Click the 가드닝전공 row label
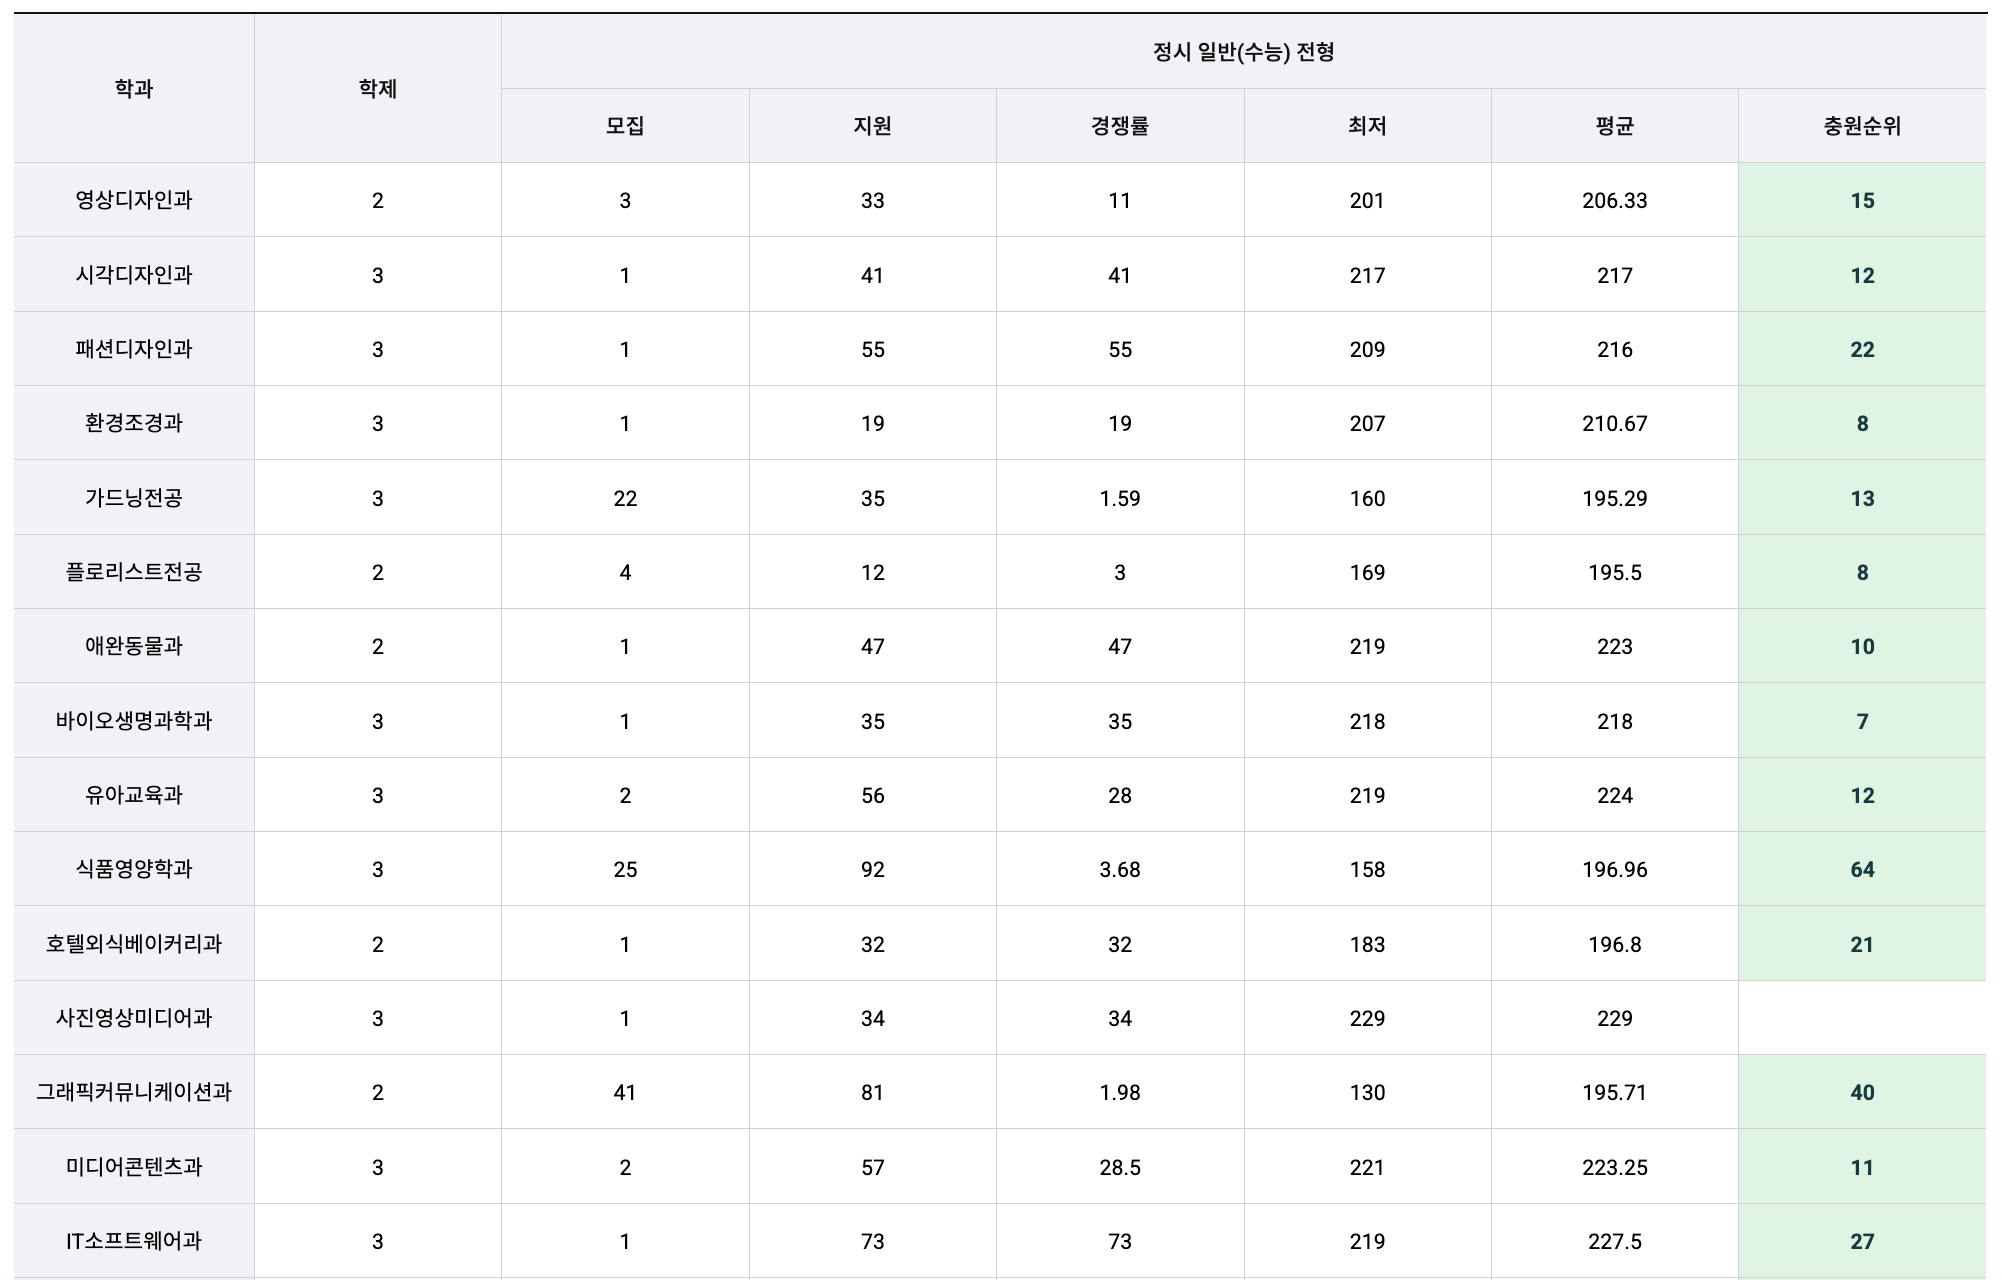This screenshot has height=1280, width=2002. point(130,496)
